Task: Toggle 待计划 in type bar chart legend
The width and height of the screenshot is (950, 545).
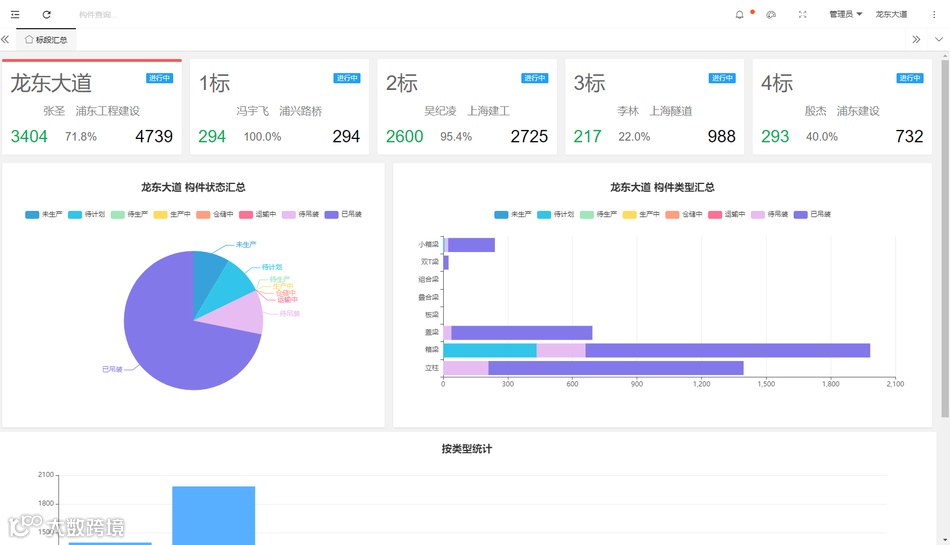Action: [x=556, y=214]
